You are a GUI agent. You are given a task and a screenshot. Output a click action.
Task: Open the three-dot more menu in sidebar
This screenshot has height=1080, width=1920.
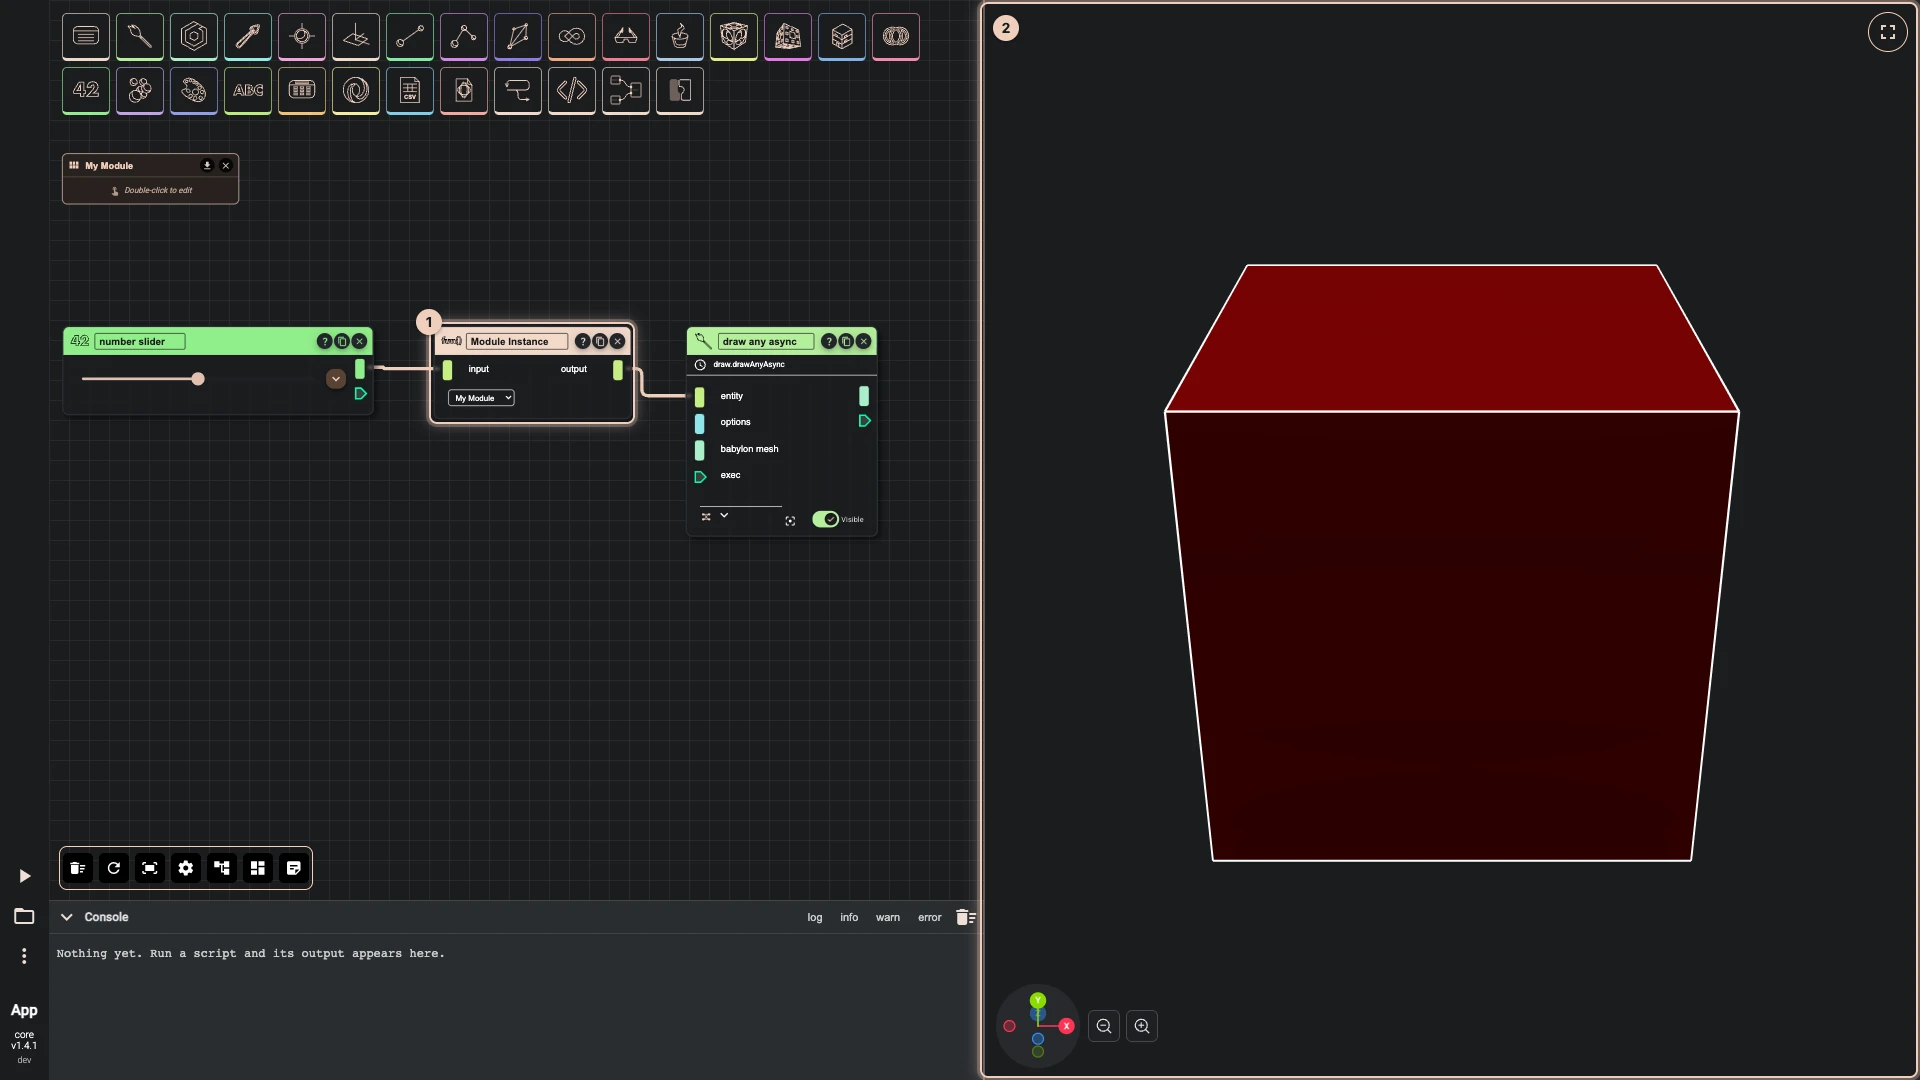pyautogui.click(x=24, y=956)
